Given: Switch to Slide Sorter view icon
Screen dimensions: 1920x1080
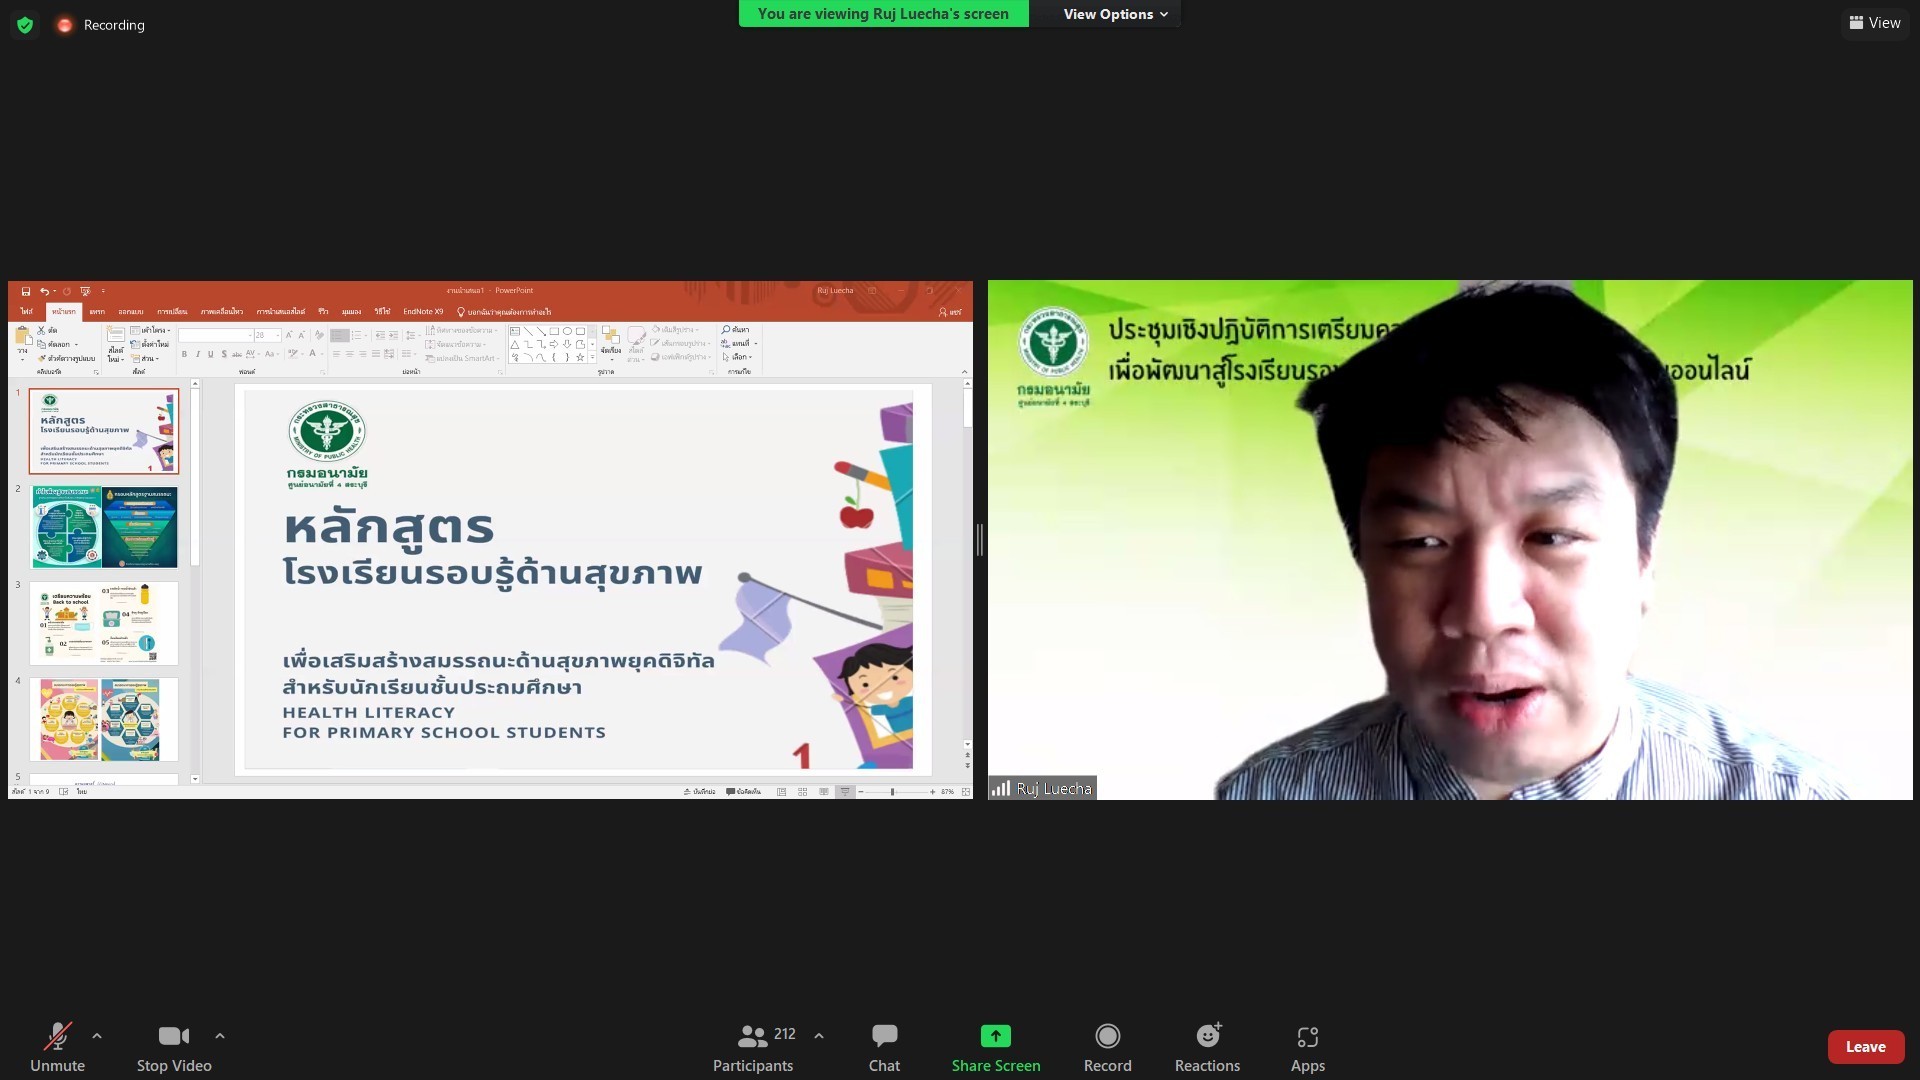Looking at the screenshot, I should (x=802, y=792).
